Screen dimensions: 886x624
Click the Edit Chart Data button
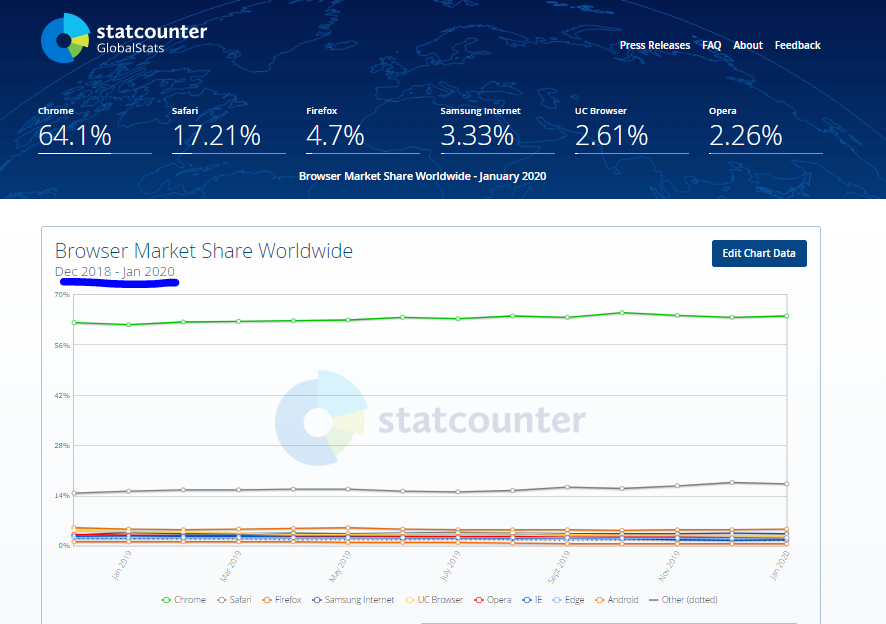tap(759, 253)
